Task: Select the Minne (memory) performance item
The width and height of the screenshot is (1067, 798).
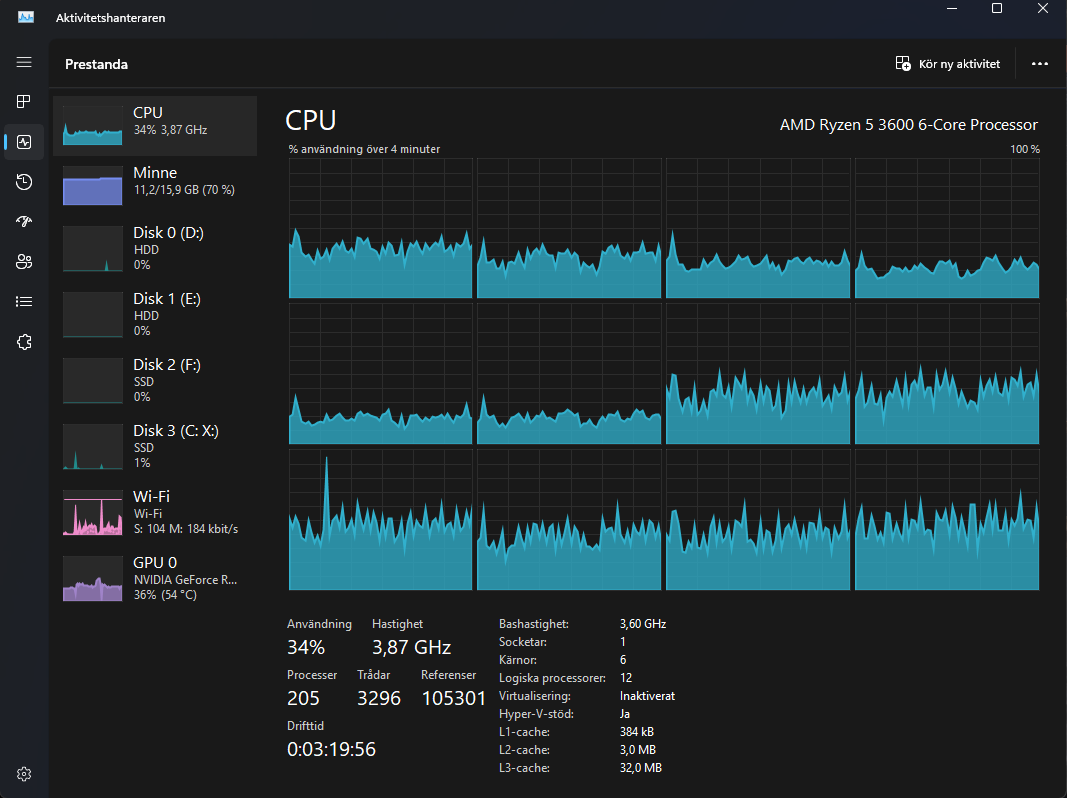Action: point(155,186)
